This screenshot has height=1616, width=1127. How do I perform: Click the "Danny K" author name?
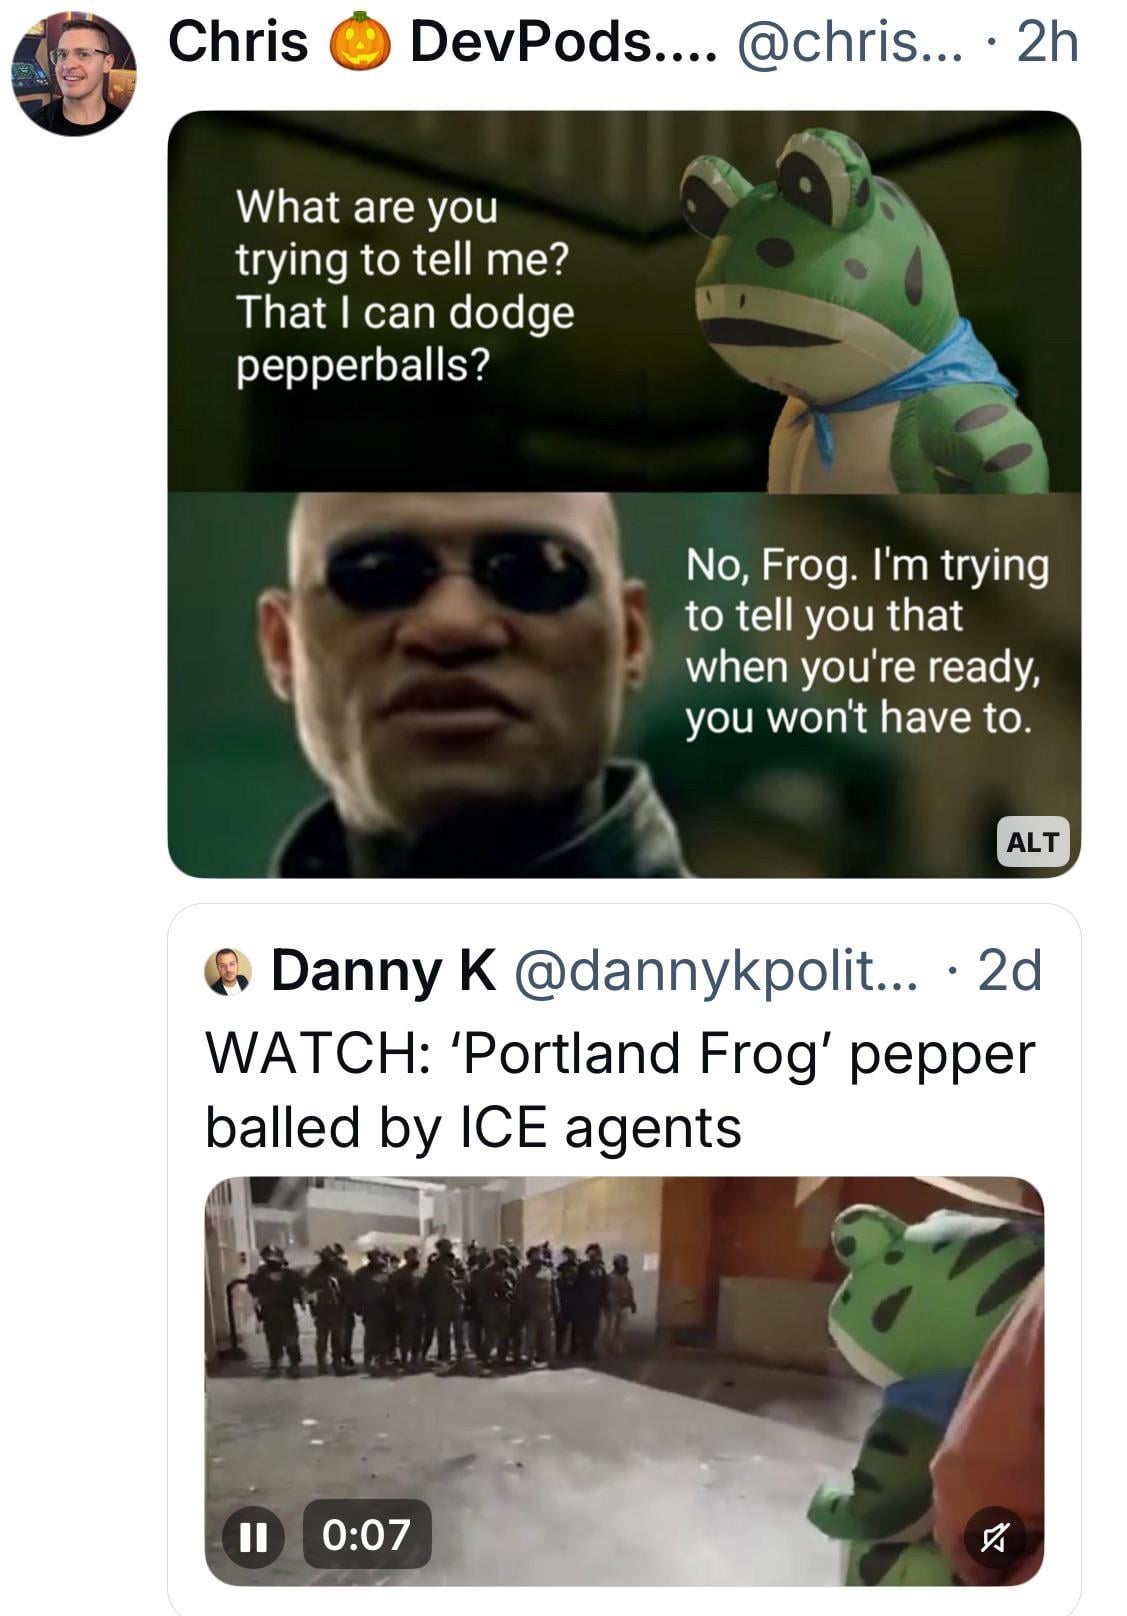(x=383, y=971)
